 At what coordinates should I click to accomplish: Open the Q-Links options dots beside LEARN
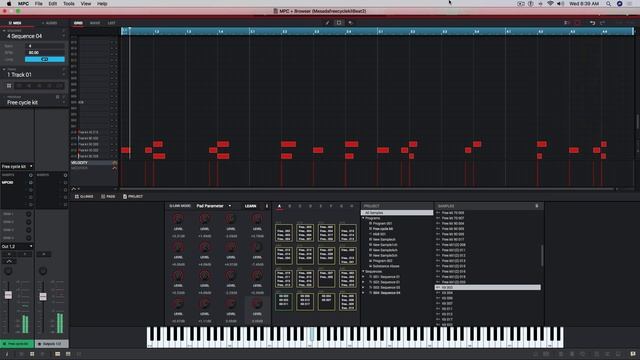(x=267, y=206)
